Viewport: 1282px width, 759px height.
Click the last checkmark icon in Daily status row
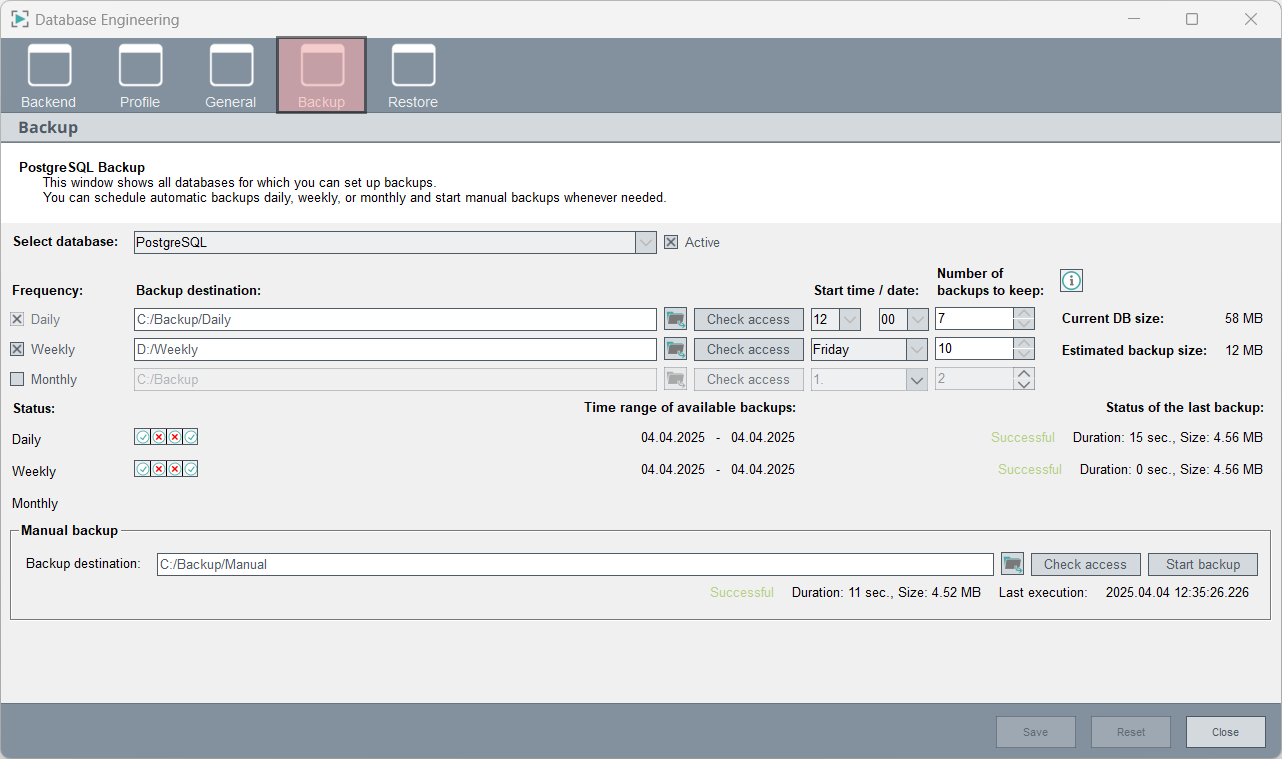[x=190, y=437]
